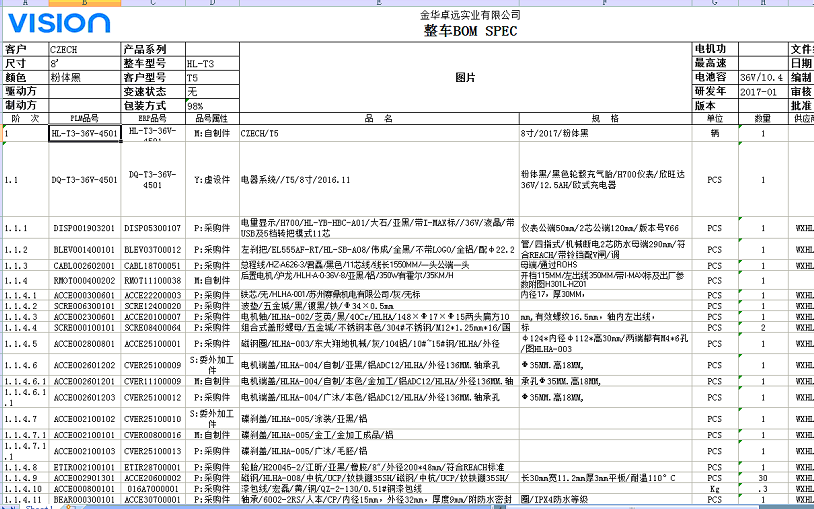The width and height of the screenshot is (814, 509).
Task: Select cell "CABL002602001"
Action: point(85,266)
